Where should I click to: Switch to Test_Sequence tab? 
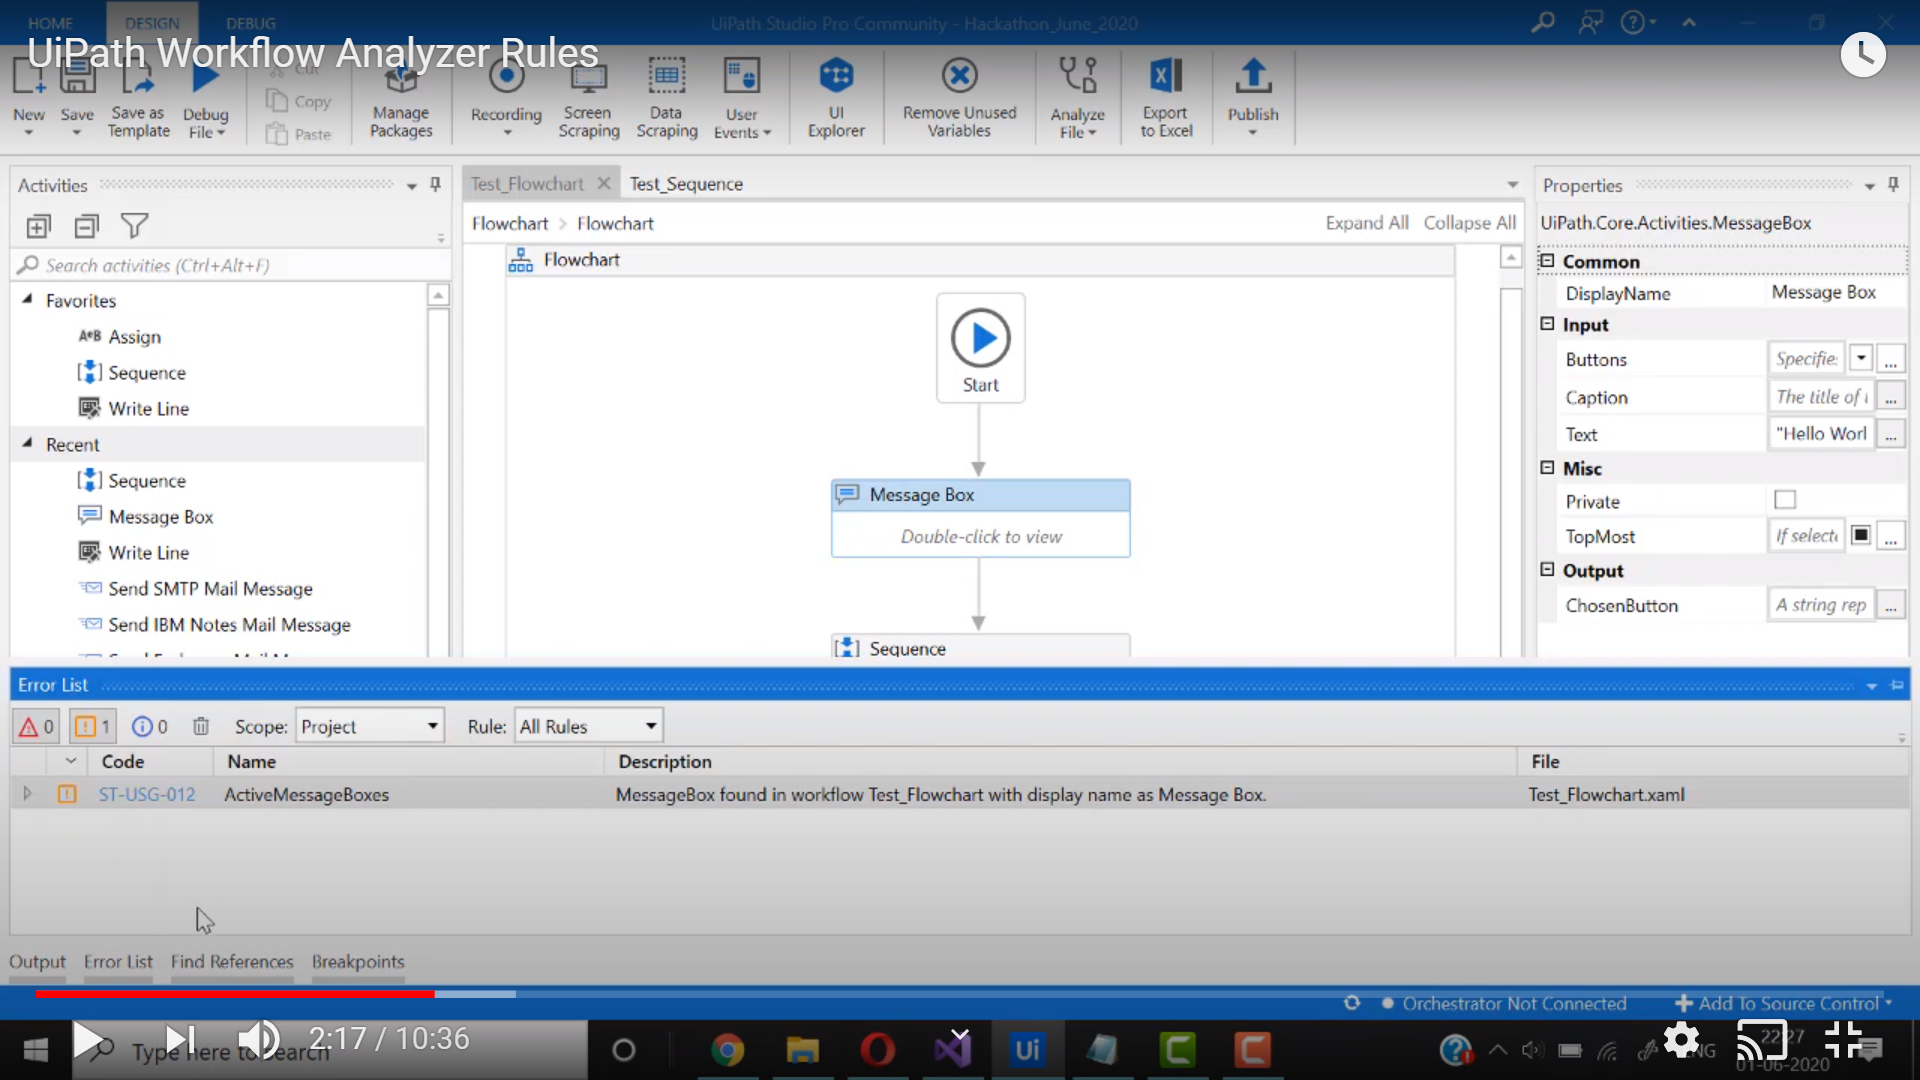(686, 183)
